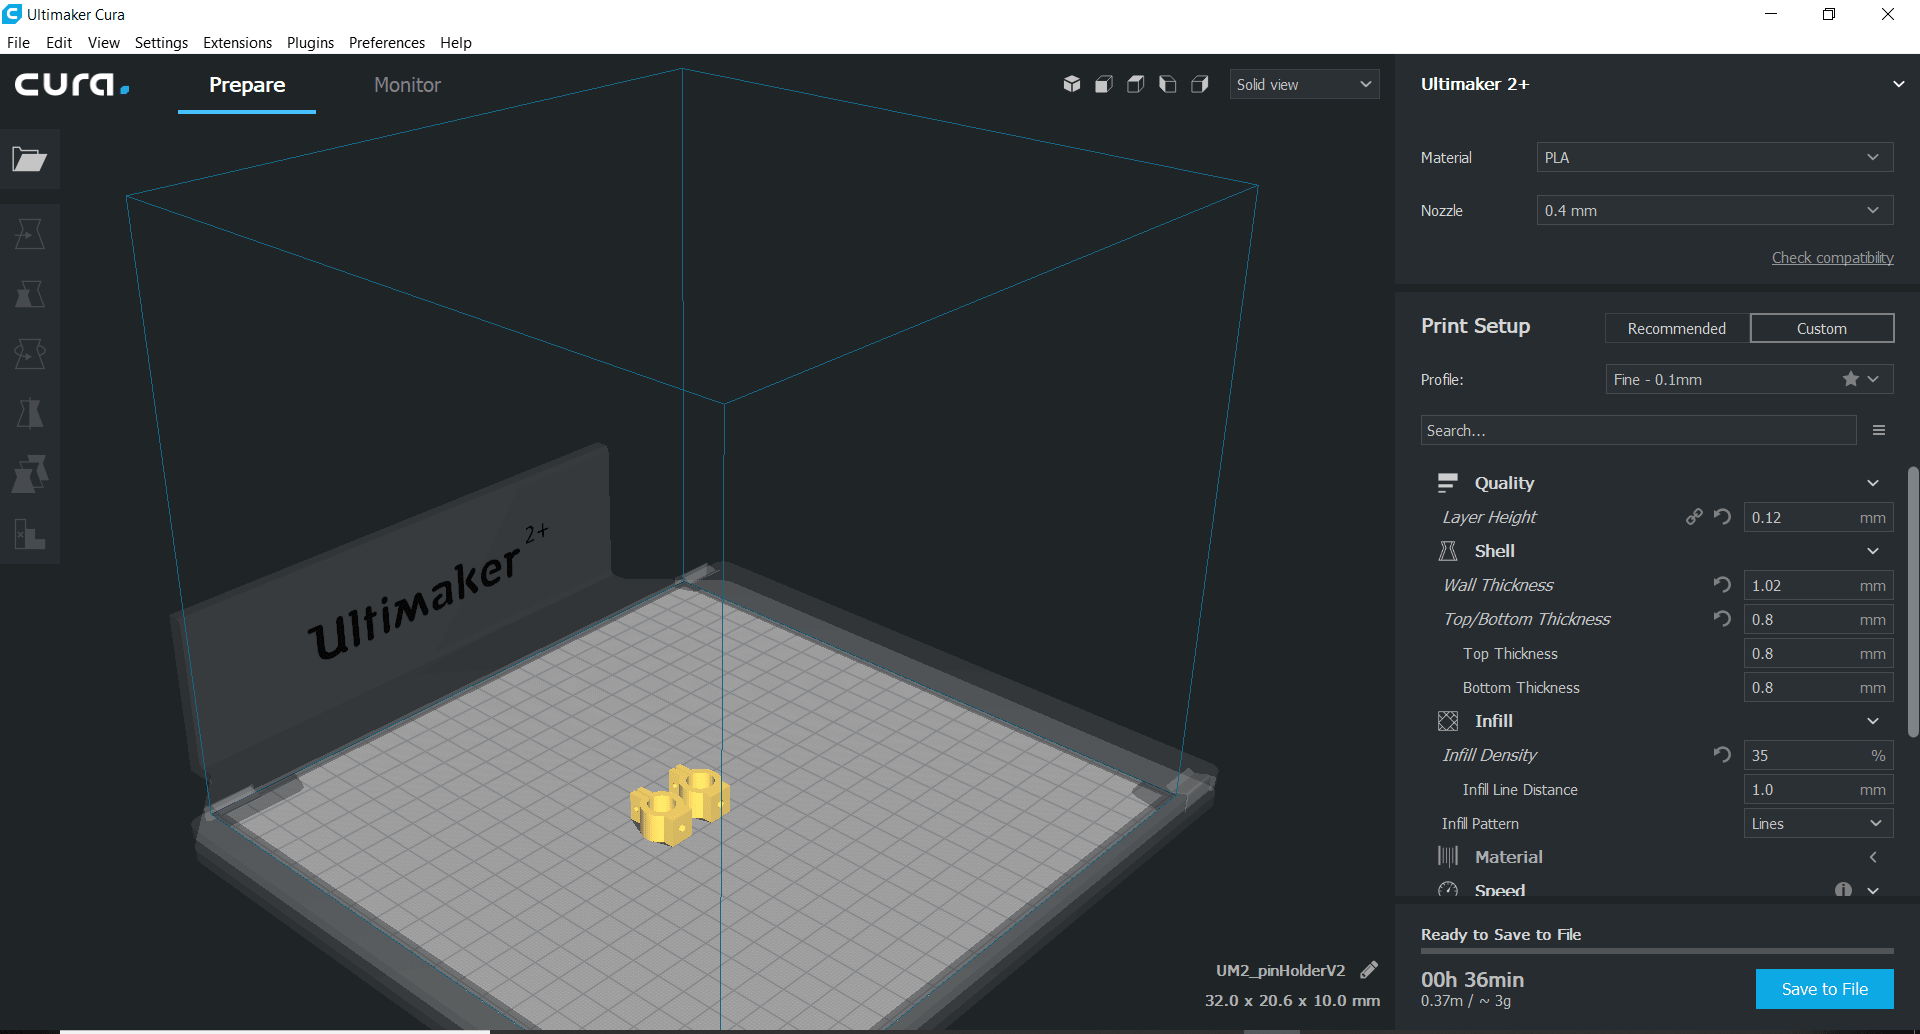This screenshot has width=1920, height=1034.
Task: Switch to the Prepare tab
Action: click(247, 85)
